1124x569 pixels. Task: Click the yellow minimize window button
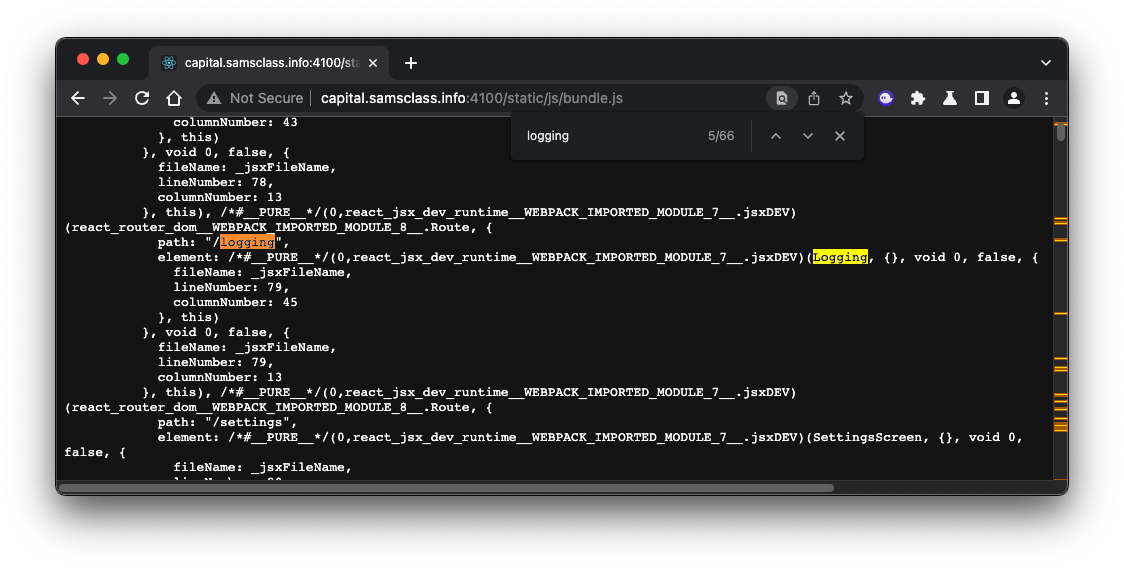pos(103,59)
